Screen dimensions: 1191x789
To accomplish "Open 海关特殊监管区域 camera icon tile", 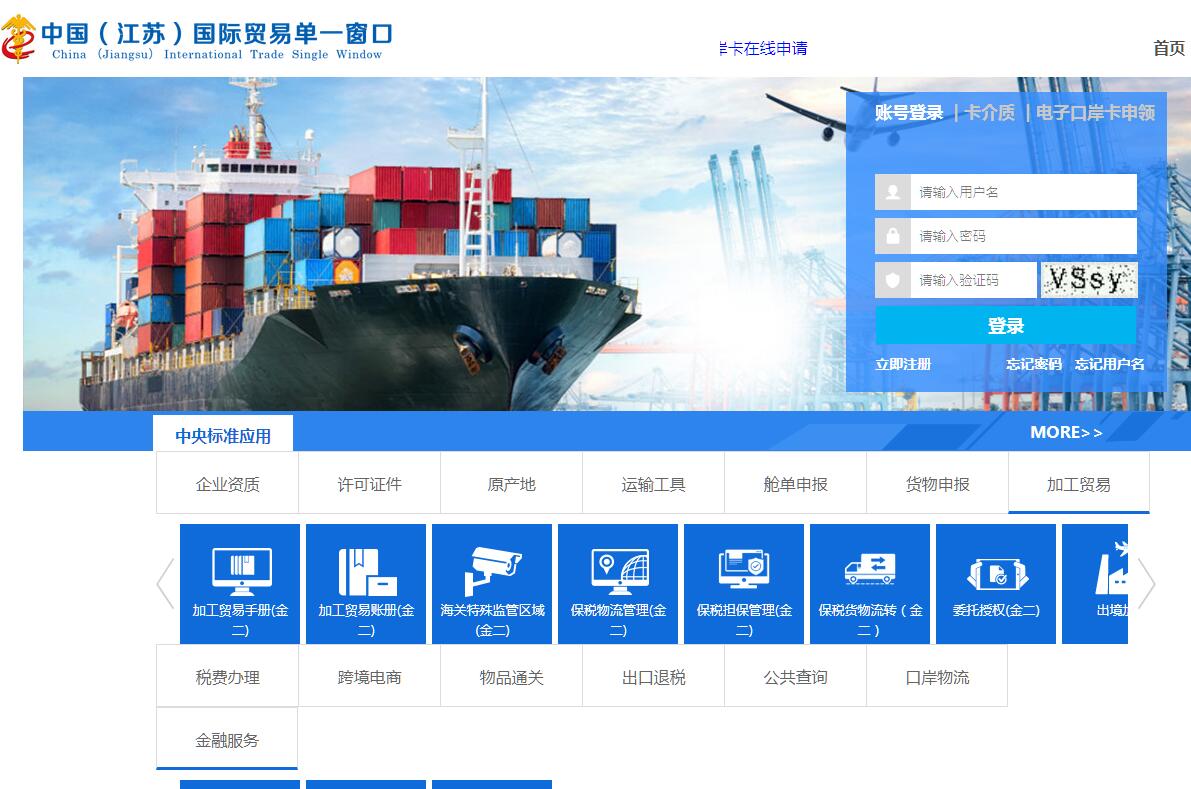I will click(492, 584).
